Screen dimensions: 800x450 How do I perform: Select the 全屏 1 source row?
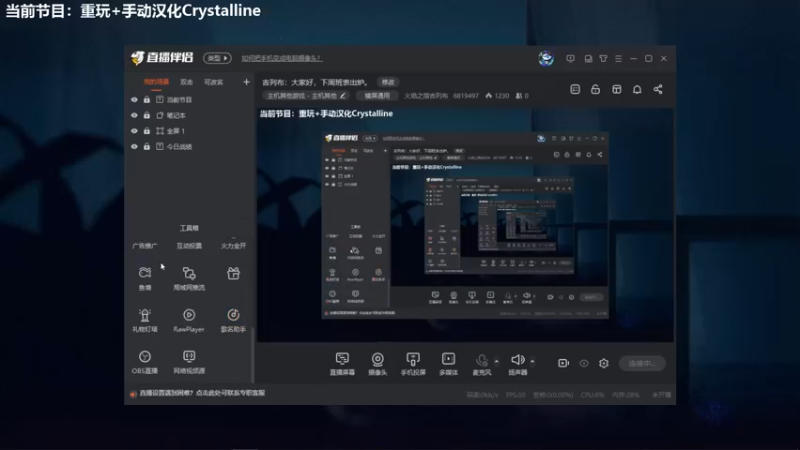(190, 131)
